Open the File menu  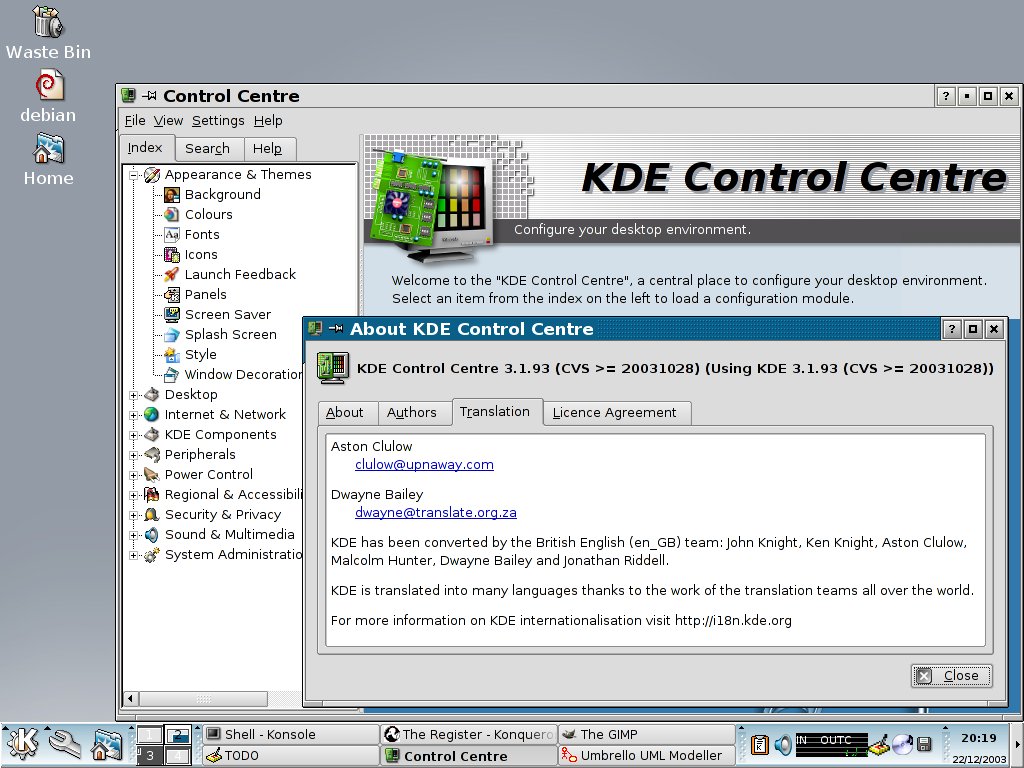point(135,121)
